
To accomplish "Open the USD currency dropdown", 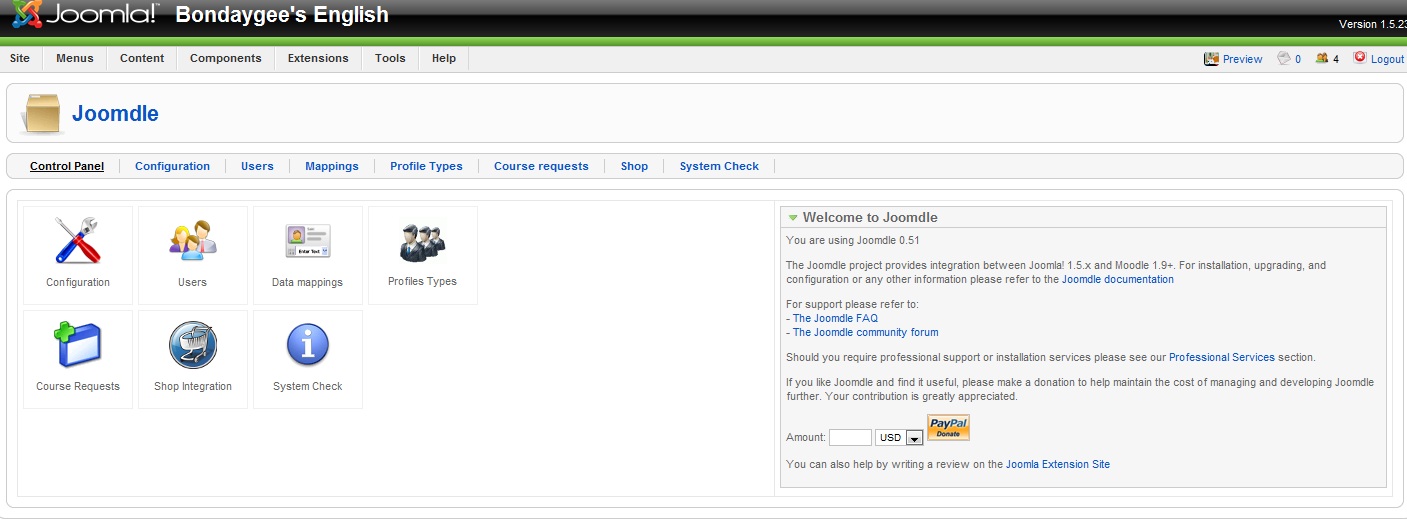I will coord(913,438).
